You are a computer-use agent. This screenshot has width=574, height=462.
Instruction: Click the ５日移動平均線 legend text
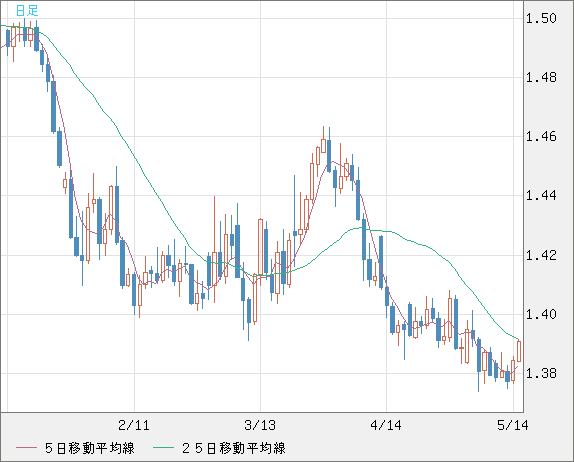[x=90, y=448]
